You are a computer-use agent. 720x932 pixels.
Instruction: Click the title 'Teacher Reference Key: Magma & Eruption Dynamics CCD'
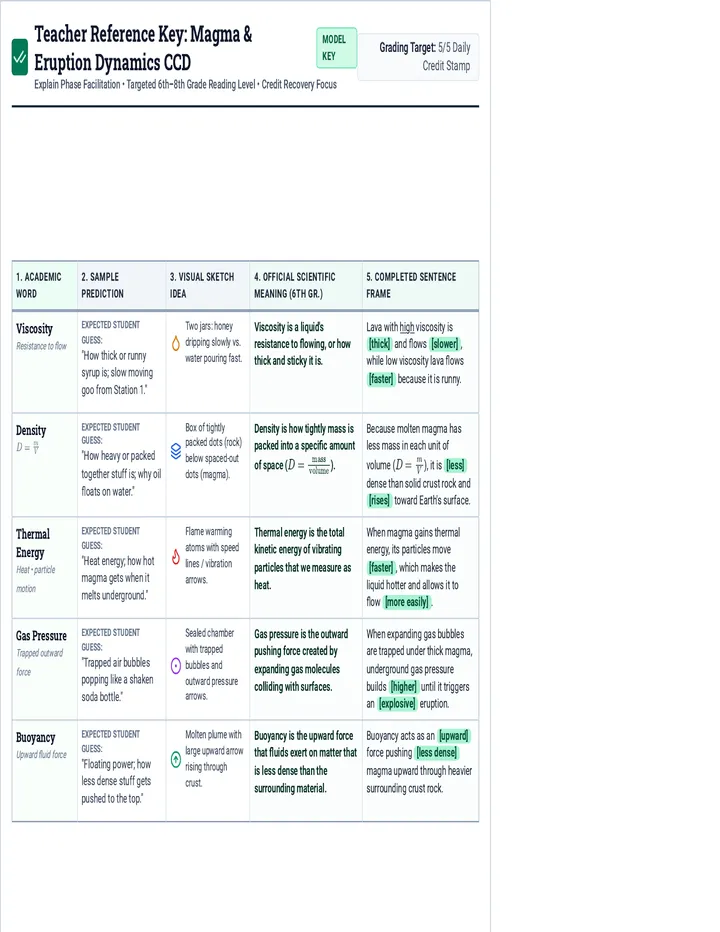143,48
